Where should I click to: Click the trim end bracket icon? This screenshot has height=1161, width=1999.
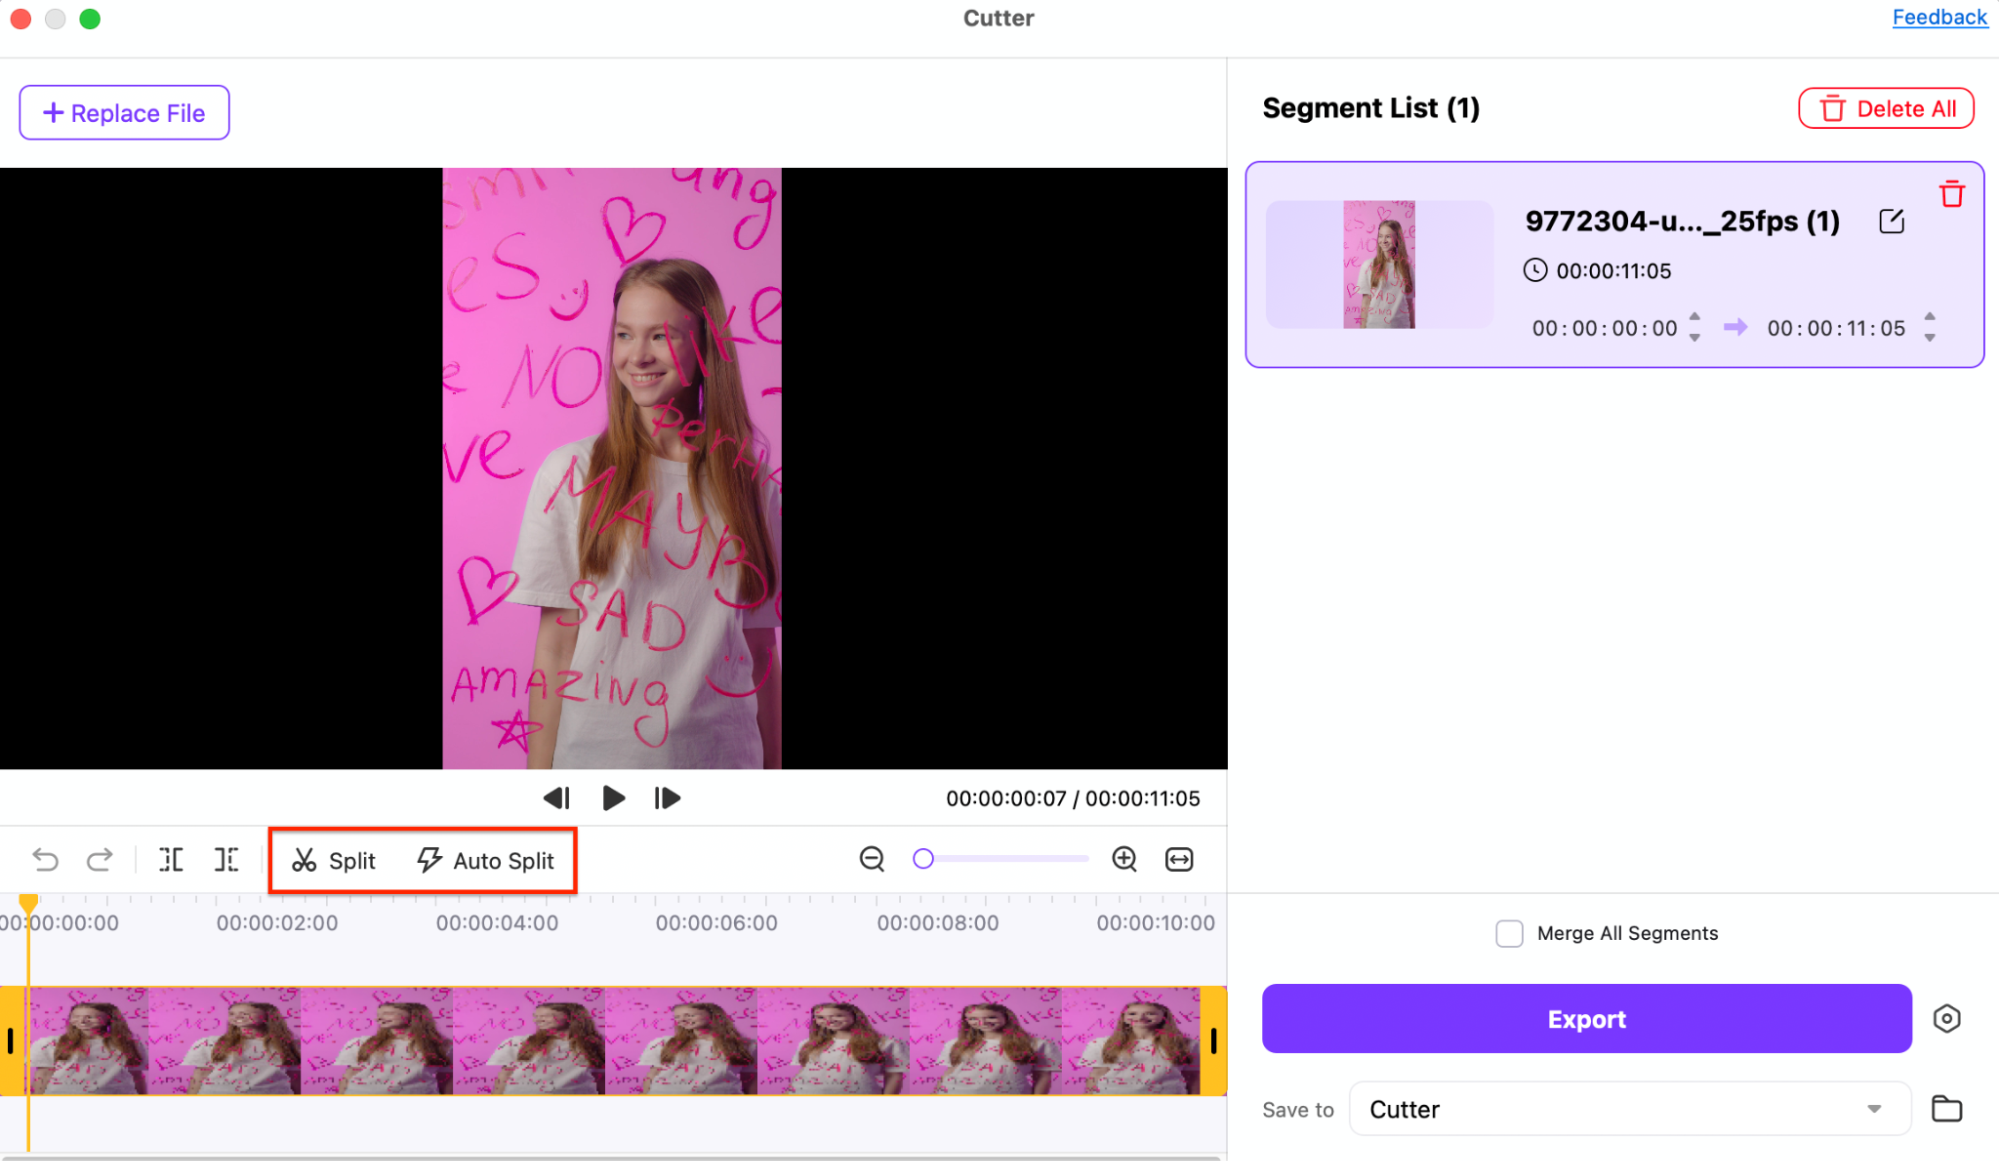point(227,860)
